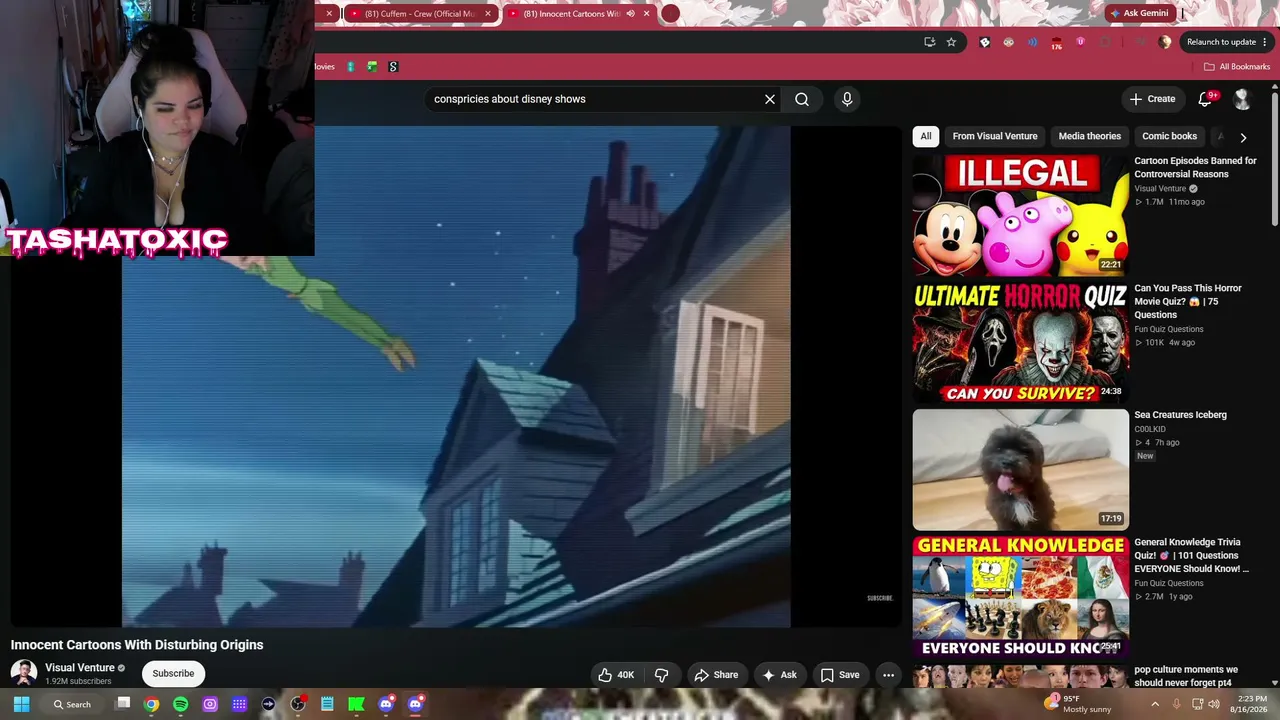
Task: Select the Comic books chip
Action: tap(1169, 136)
